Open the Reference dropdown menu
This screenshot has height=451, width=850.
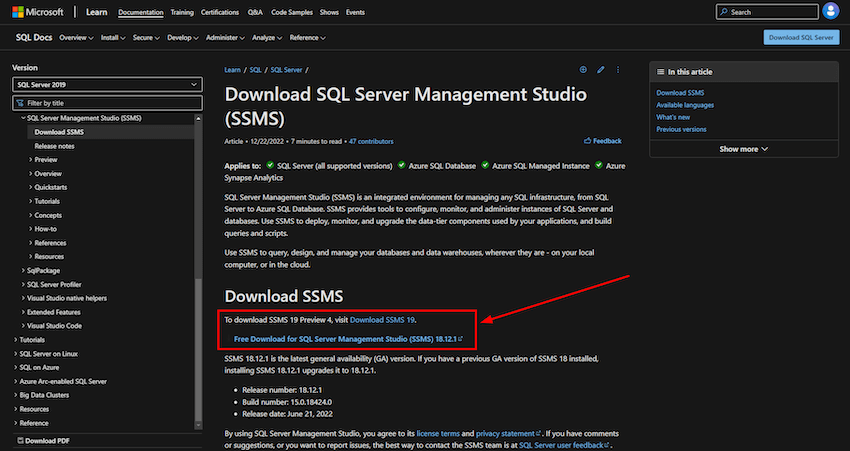point(307,38)
